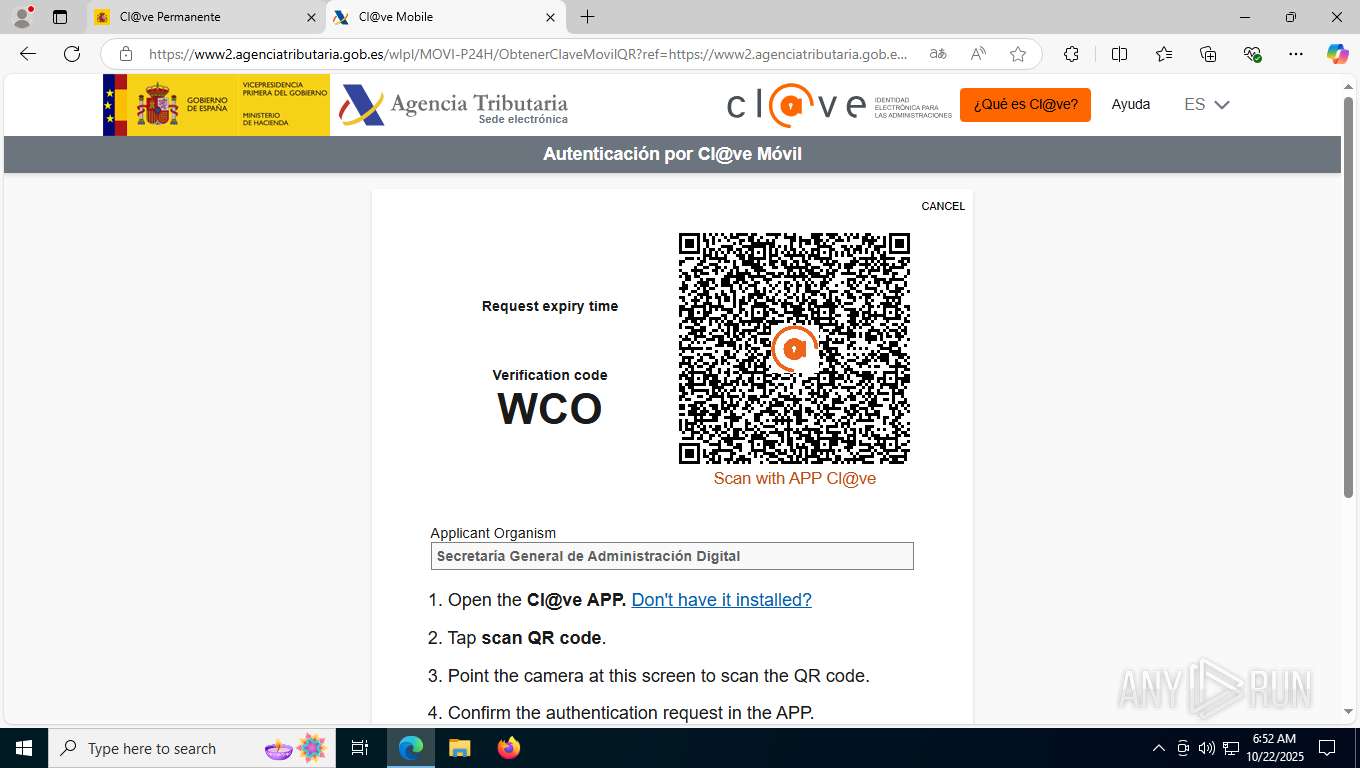Viewport: 1360px width, 768px height.
Task: Open Collections panel
Action: point(1208,54)
